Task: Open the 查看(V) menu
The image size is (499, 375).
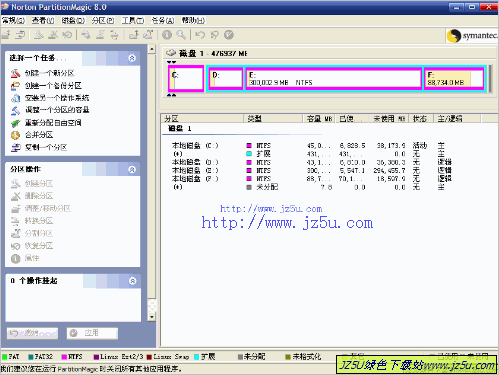Action: point(43,21)
